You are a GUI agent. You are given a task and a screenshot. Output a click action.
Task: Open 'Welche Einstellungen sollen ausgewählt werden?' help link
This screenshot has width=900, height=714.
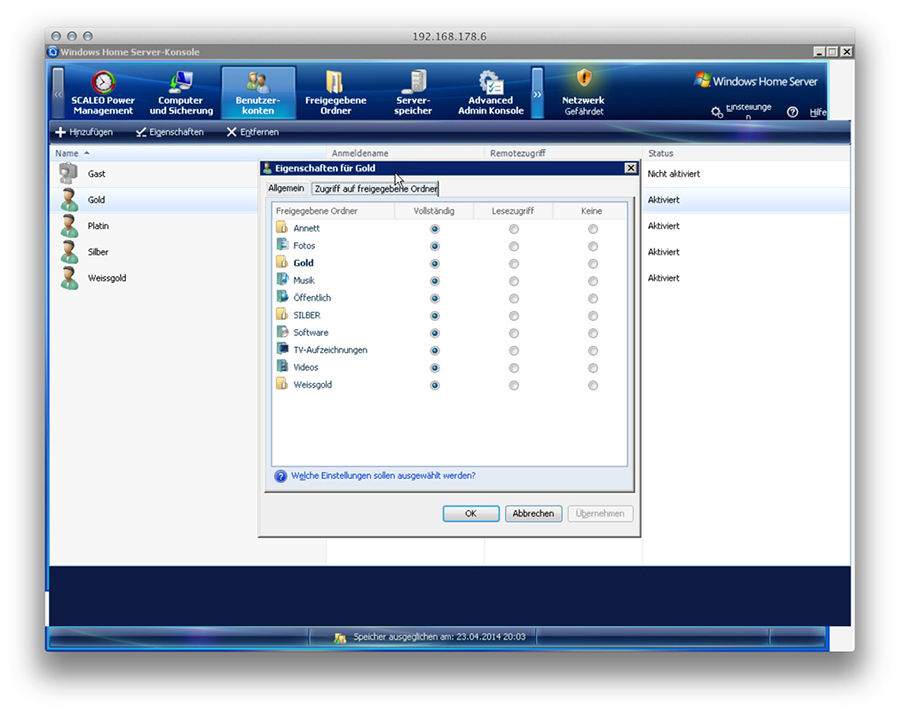(383, 476)
